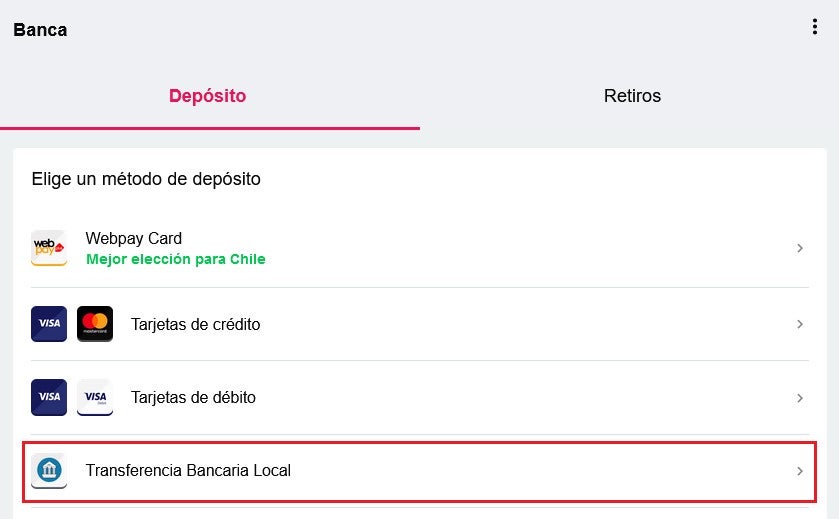Open the three-dot more options menu
The height and width of the screenshot is (519, 839).
pos(814,26)
